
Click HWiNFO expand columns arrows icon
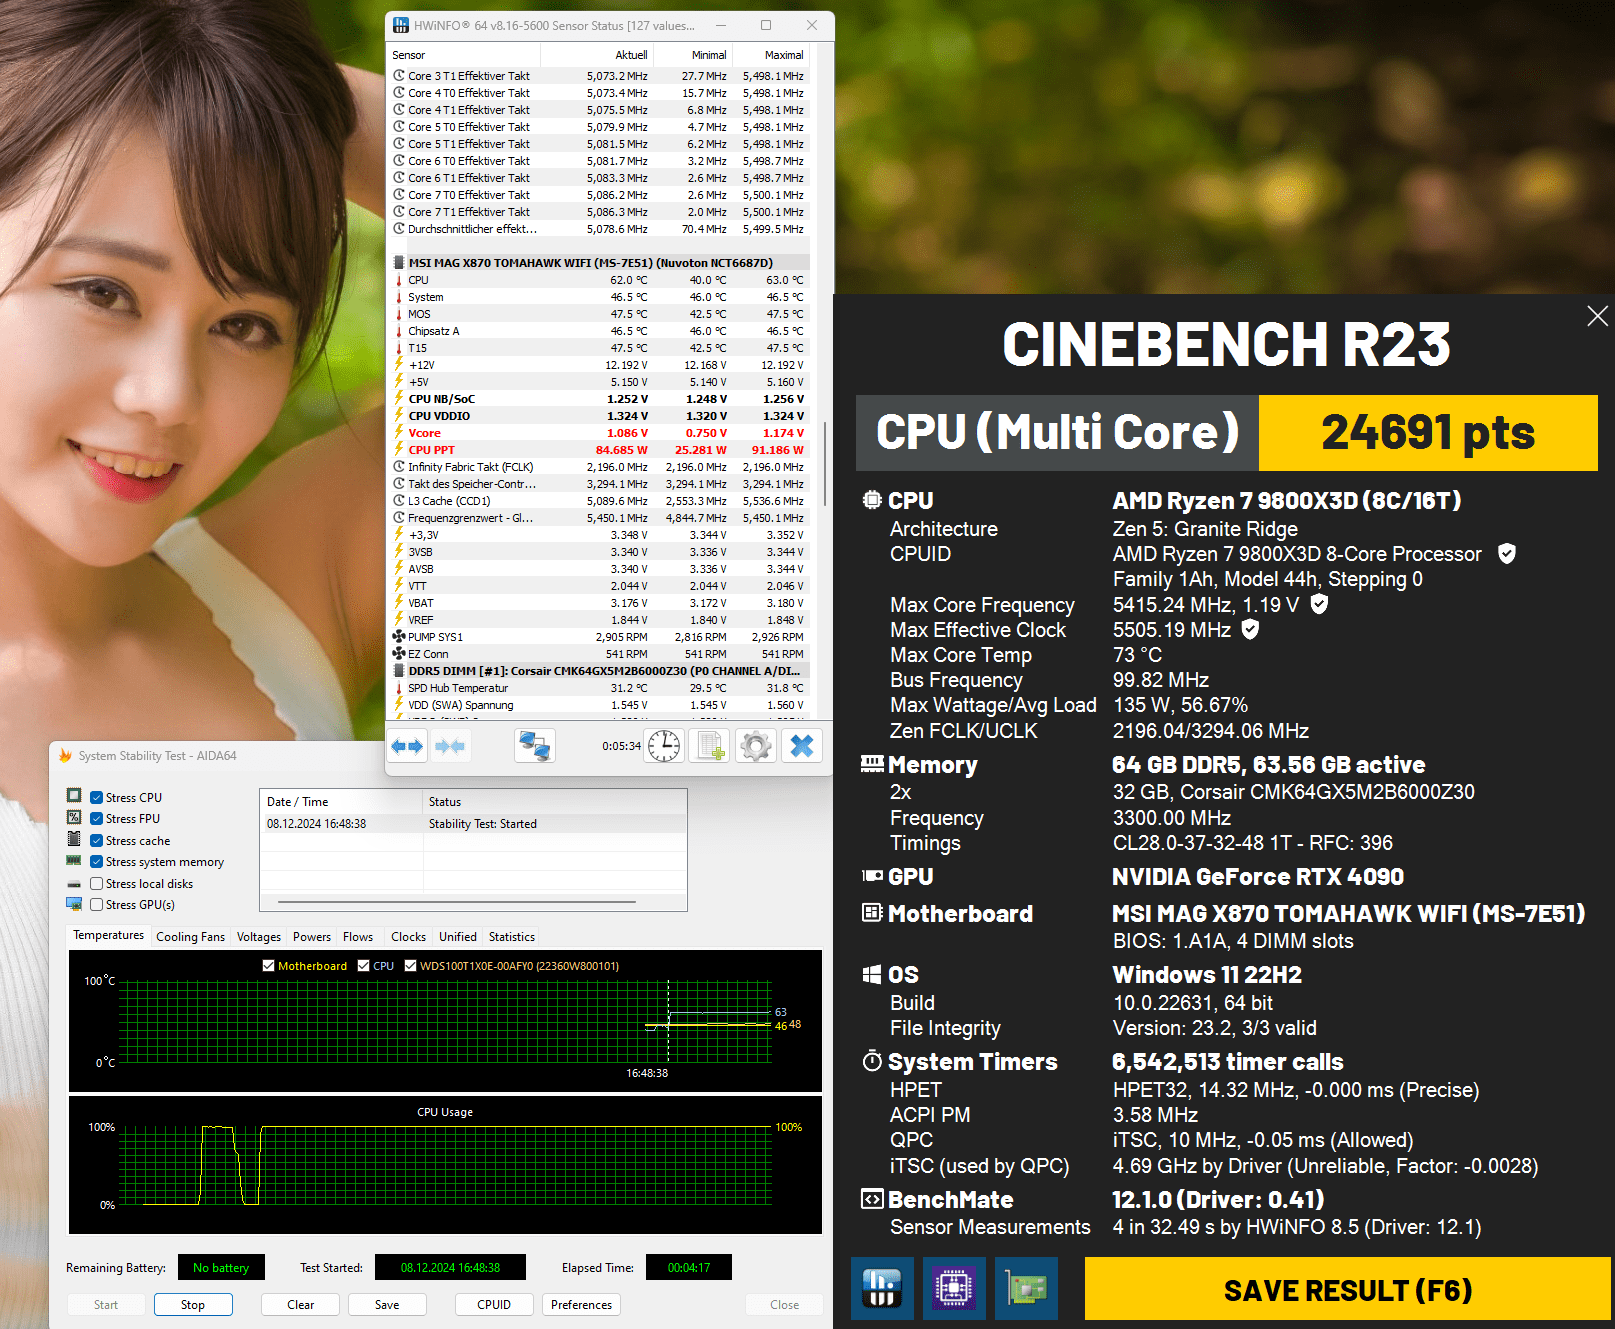coord(408,746)
